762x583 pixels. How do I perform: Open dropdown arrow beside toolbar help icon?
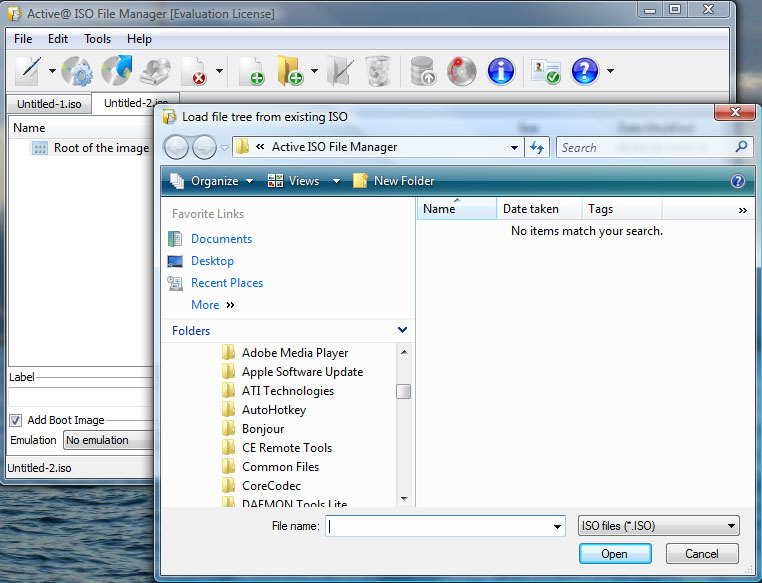pos(610,71)
